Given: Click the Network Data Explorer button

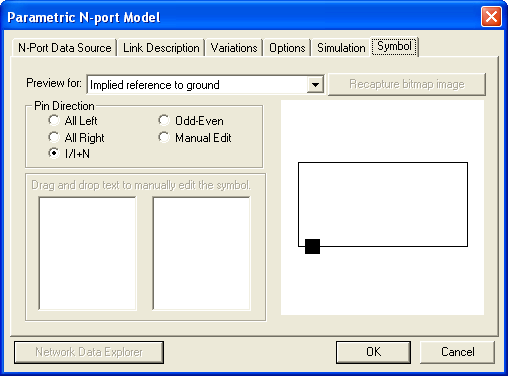Looking at the screenshot, I should (x=89, y=352).
